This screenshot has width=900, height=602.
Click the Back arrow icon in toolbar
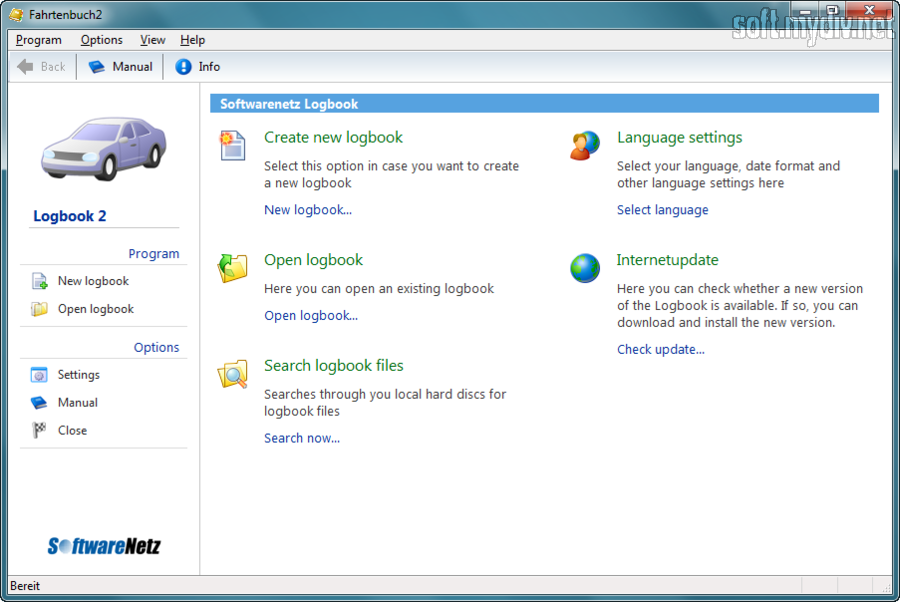tap(25, 67)
